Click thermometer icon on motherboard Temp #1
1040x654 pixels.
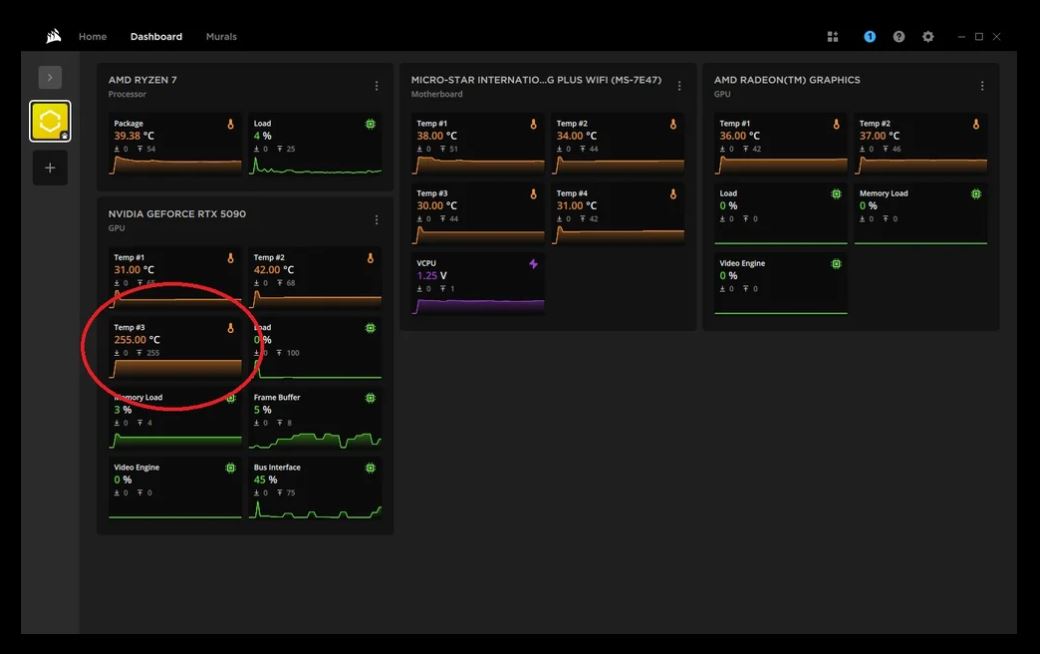[533, 124]
